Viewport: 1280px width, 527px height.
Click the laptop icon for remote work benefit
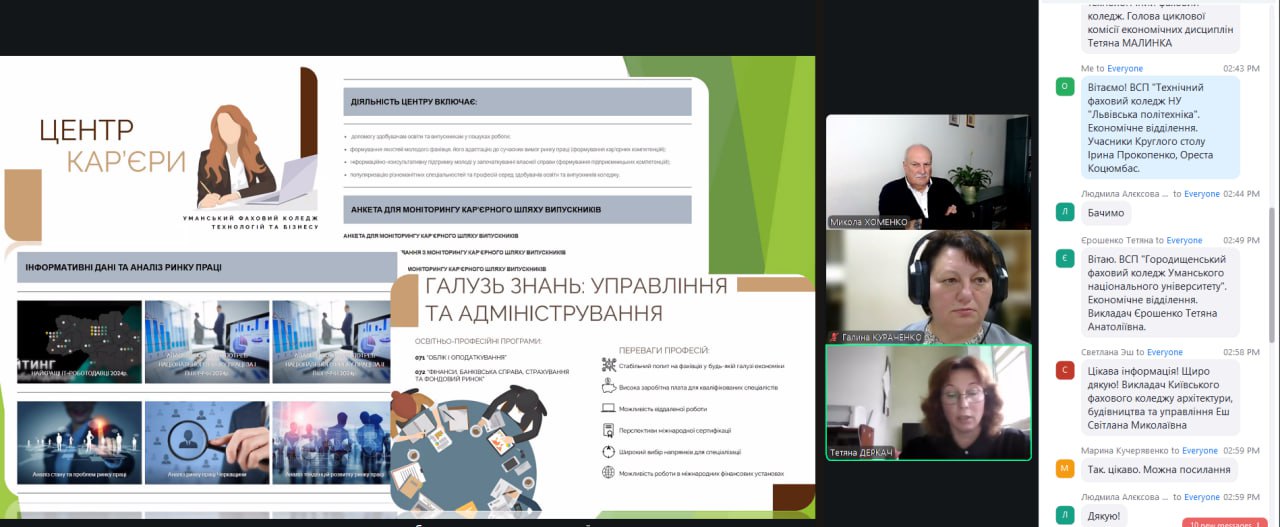pyautogui.click(x=608, y=408)
